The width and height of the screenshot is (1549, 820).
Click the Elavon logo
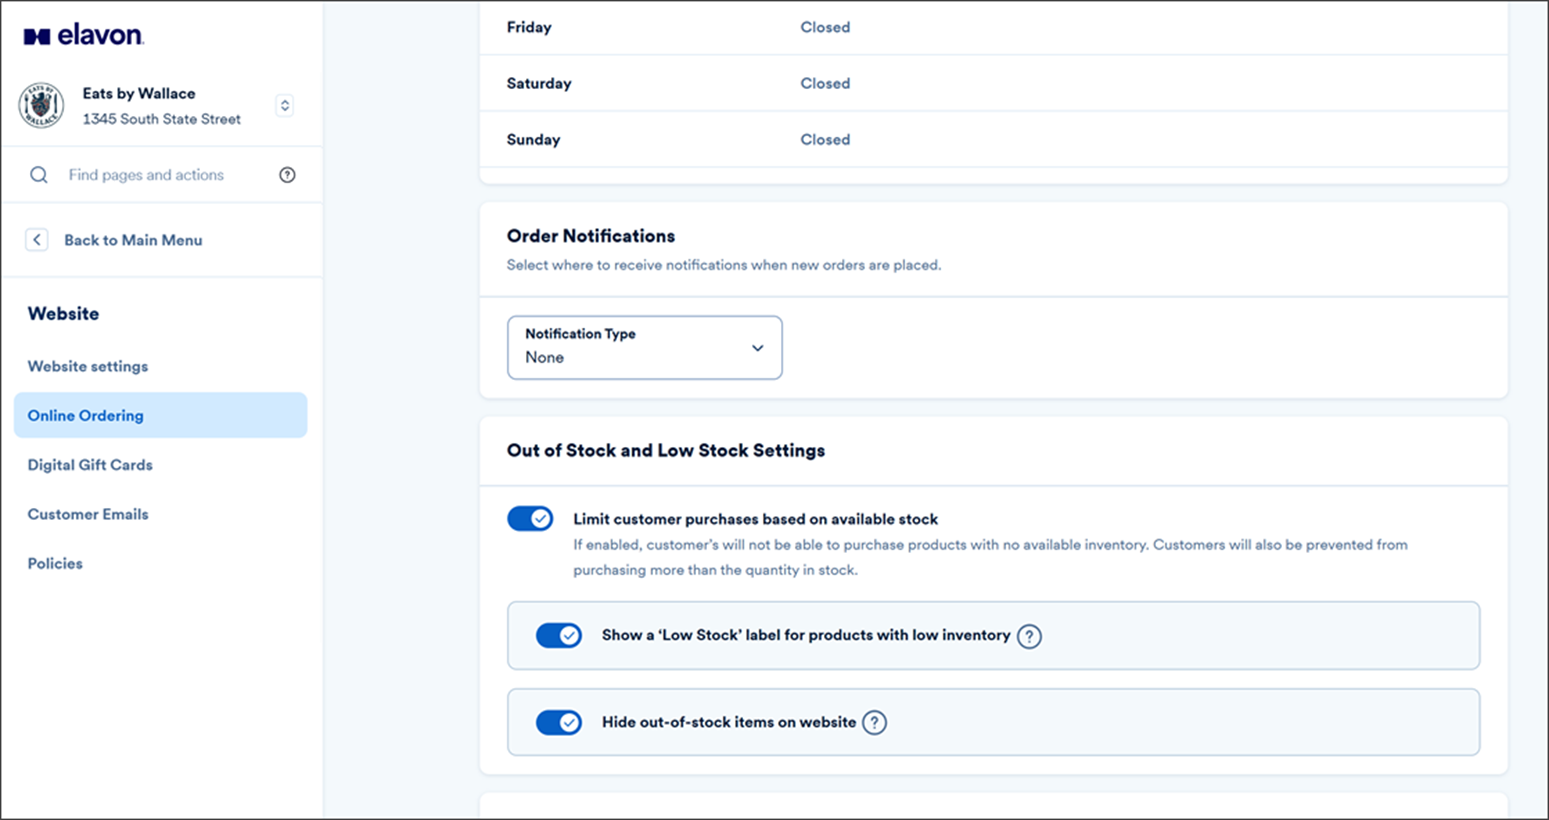tap(84, 35)
